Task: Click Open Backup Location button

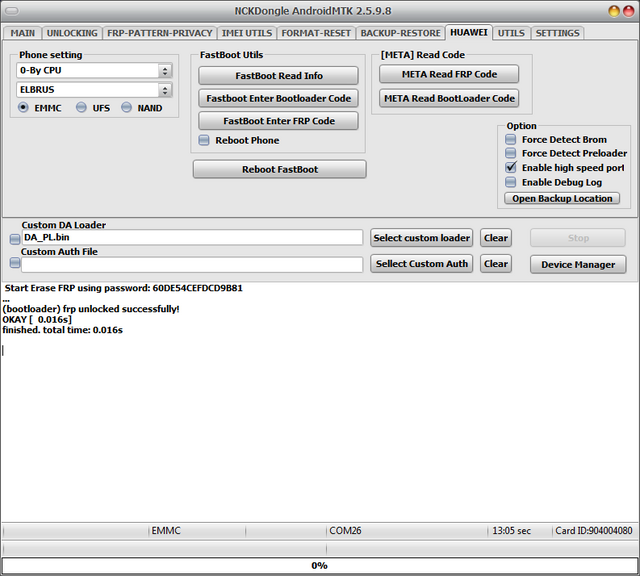Action: [562, 198]
